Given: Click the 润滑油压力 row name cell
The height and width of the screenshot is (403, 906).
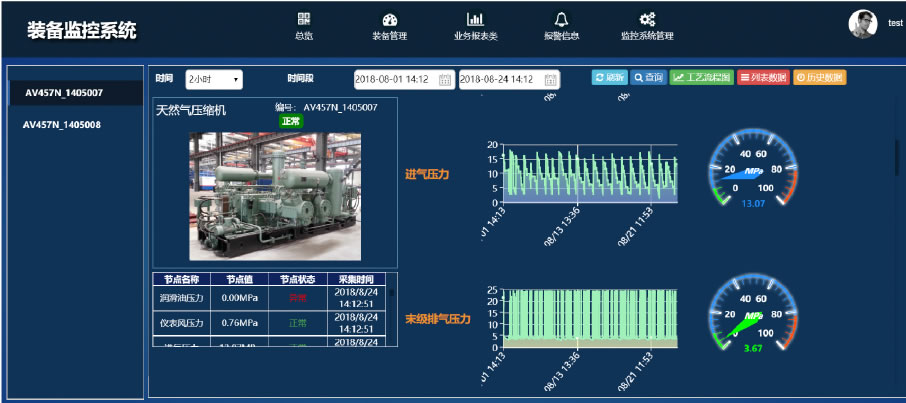Looking at the screenshot, I should [x=181, y=298].
